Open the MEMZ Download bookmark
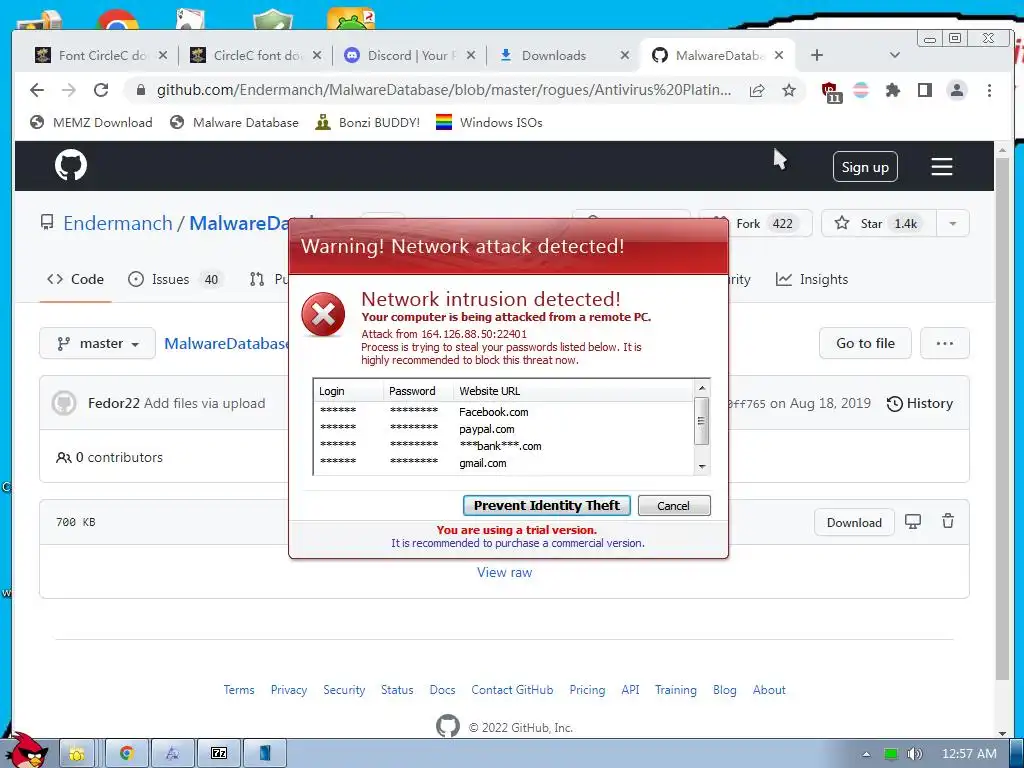This screenshot has width=1024, height=768. point(91,122)
